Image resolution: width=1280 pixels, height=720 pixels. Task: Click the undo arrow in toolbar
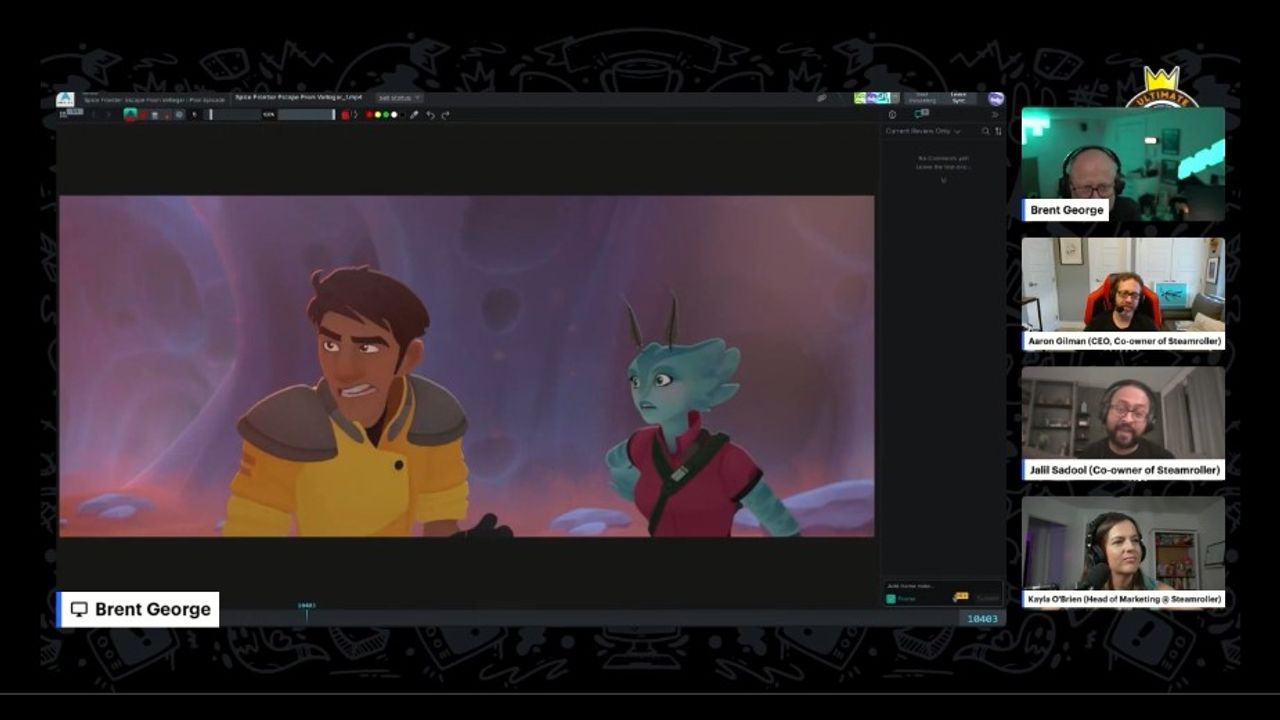coord(430,115)
